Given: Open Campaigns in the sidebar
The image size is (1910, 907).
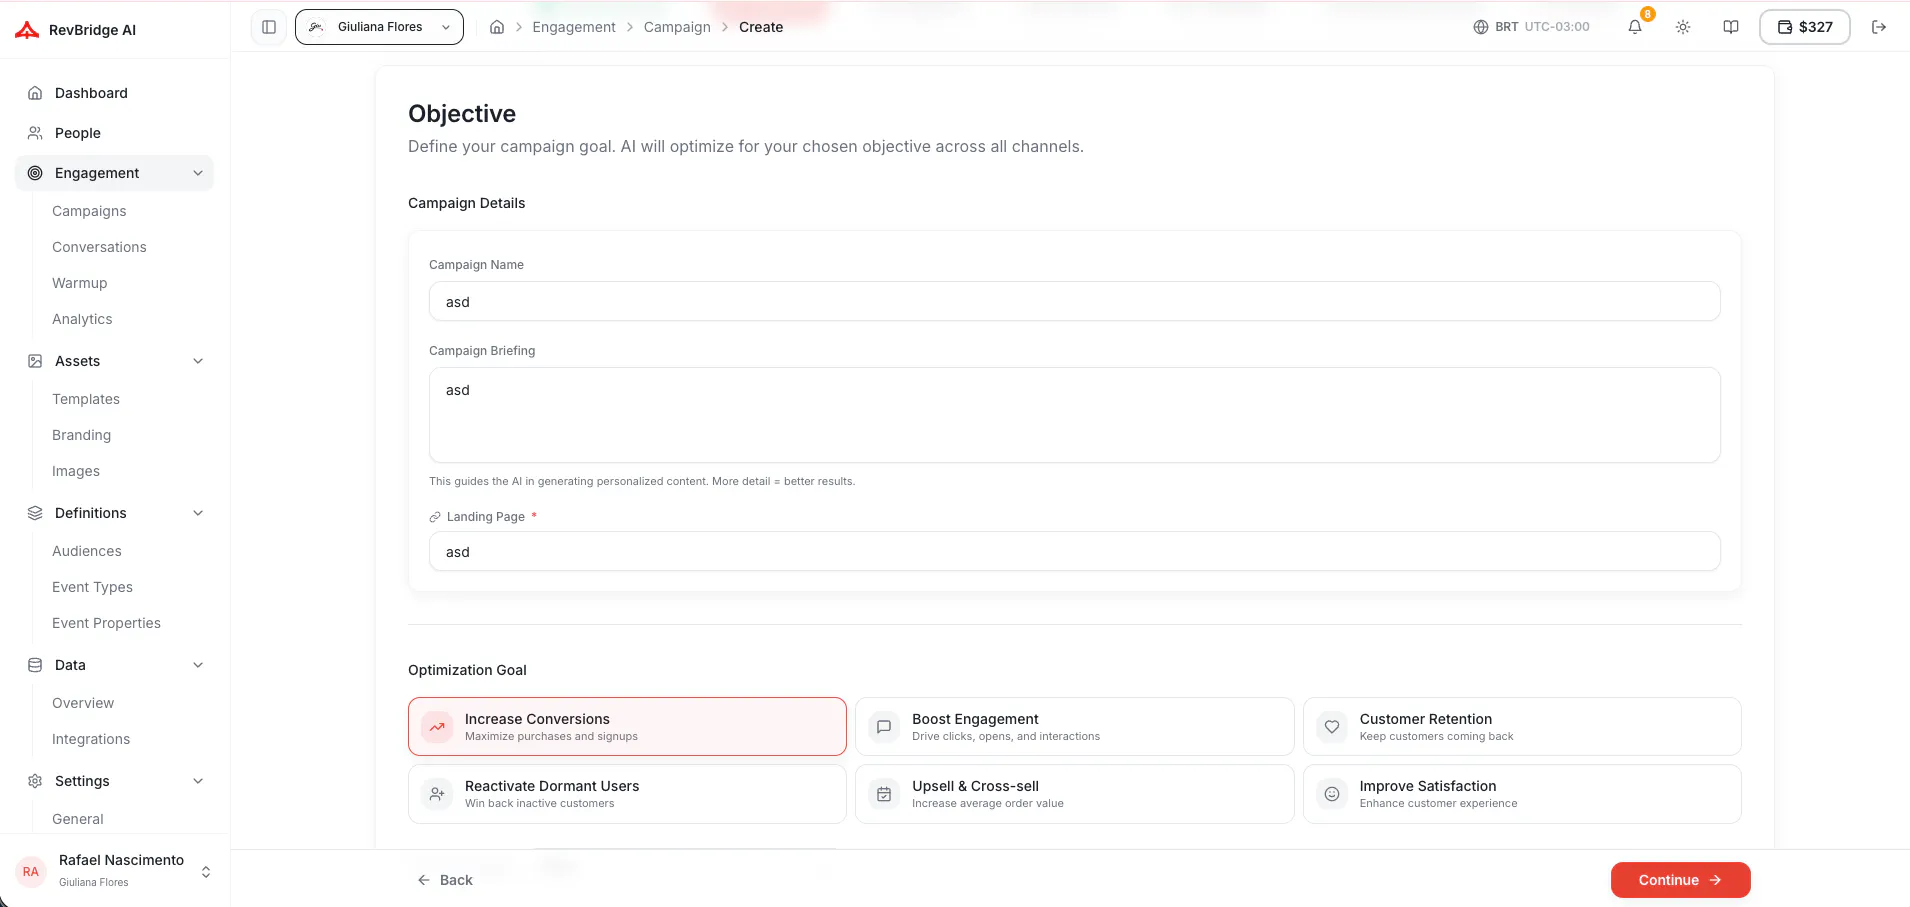Looking at the screenshot, I should 89,211.
